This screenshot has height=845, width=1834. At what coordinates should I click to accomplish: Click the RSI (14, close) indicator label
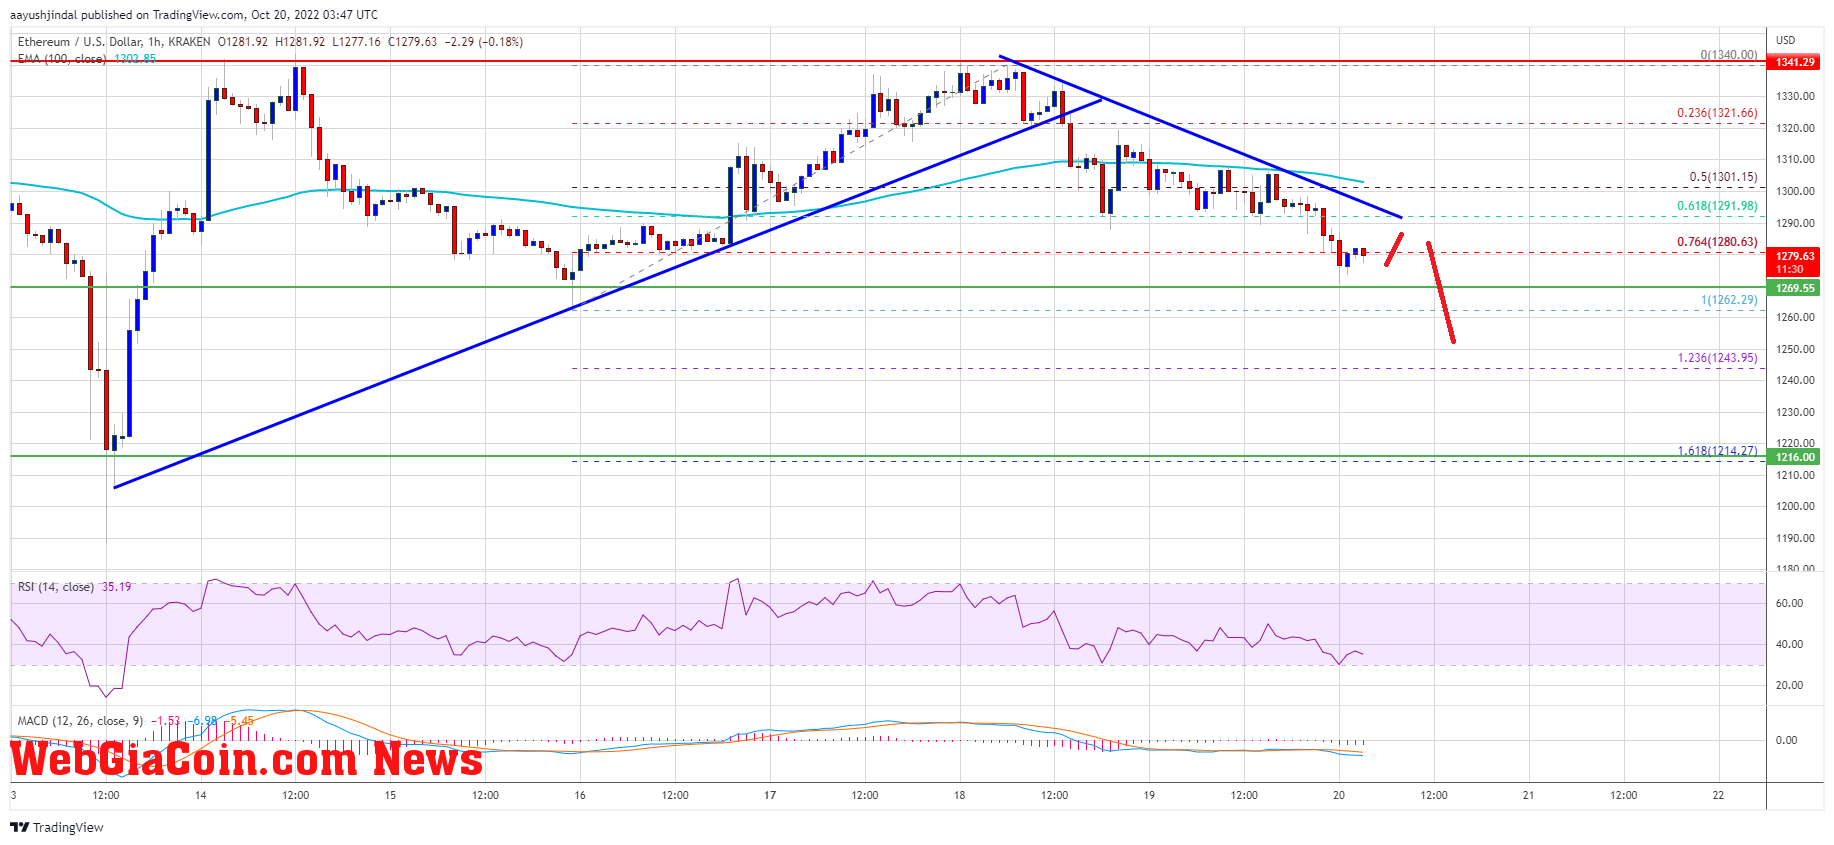click(56, 587)
